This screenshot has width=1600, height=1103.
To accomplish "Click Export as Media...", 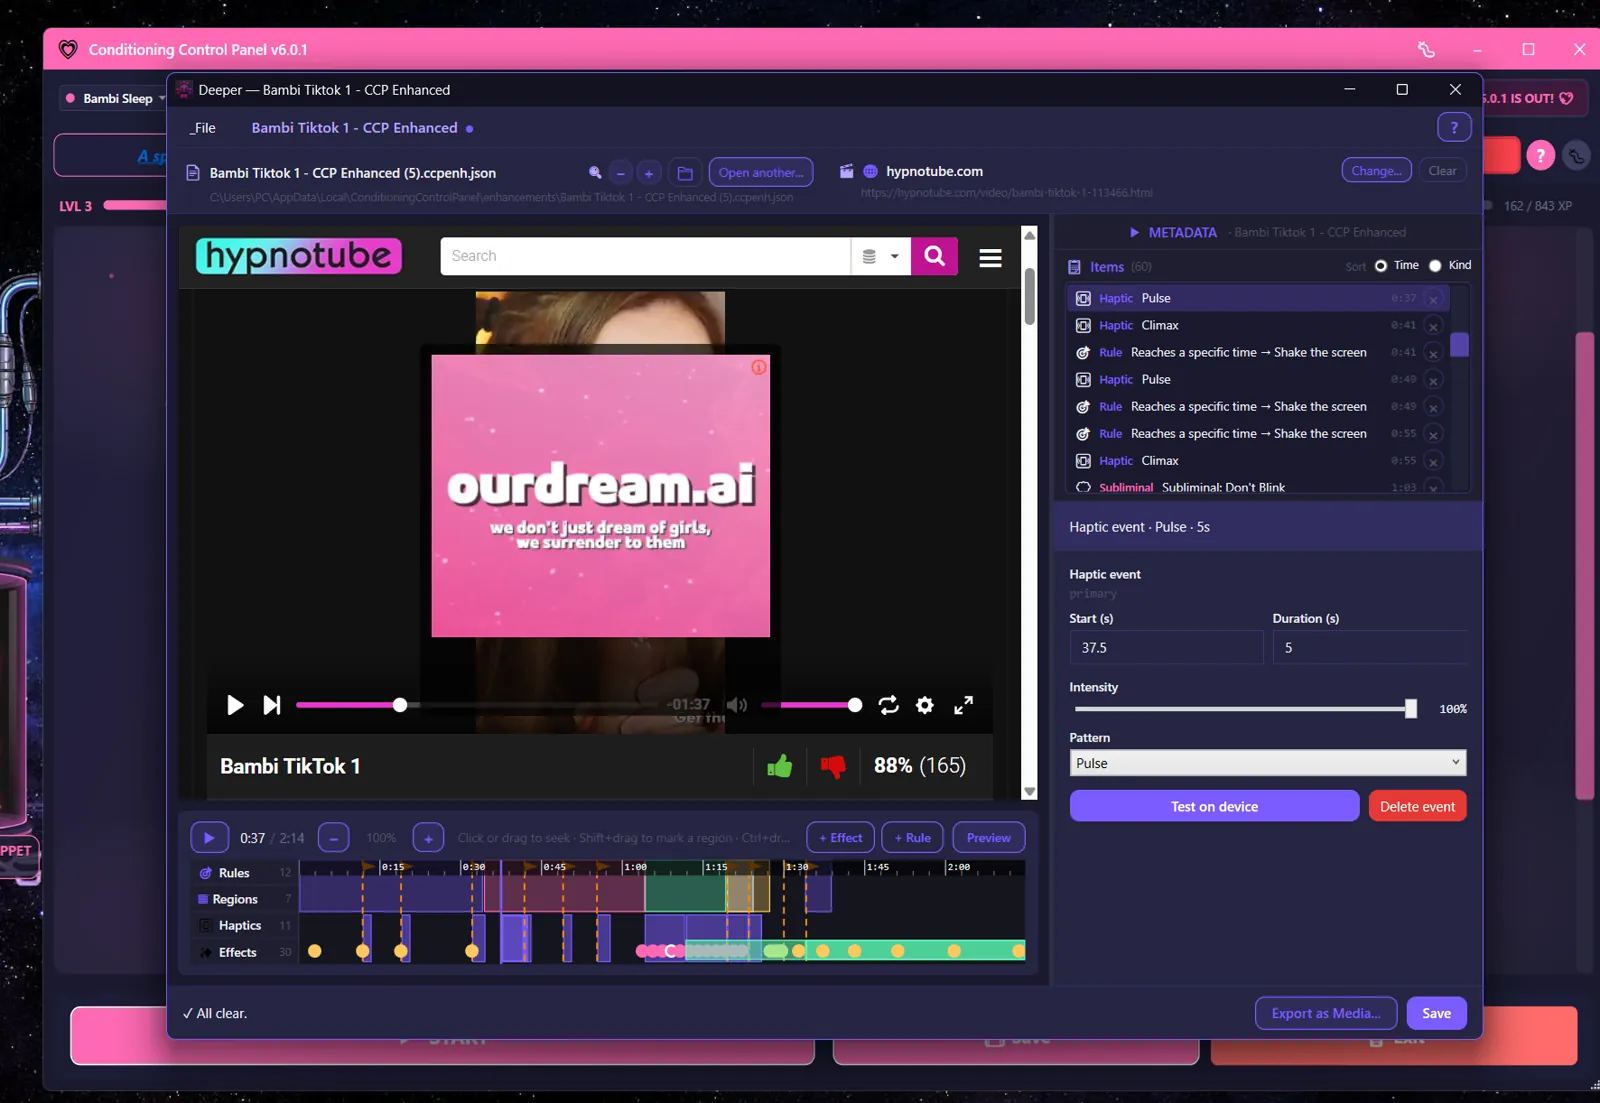I will coord(1326,1013).
